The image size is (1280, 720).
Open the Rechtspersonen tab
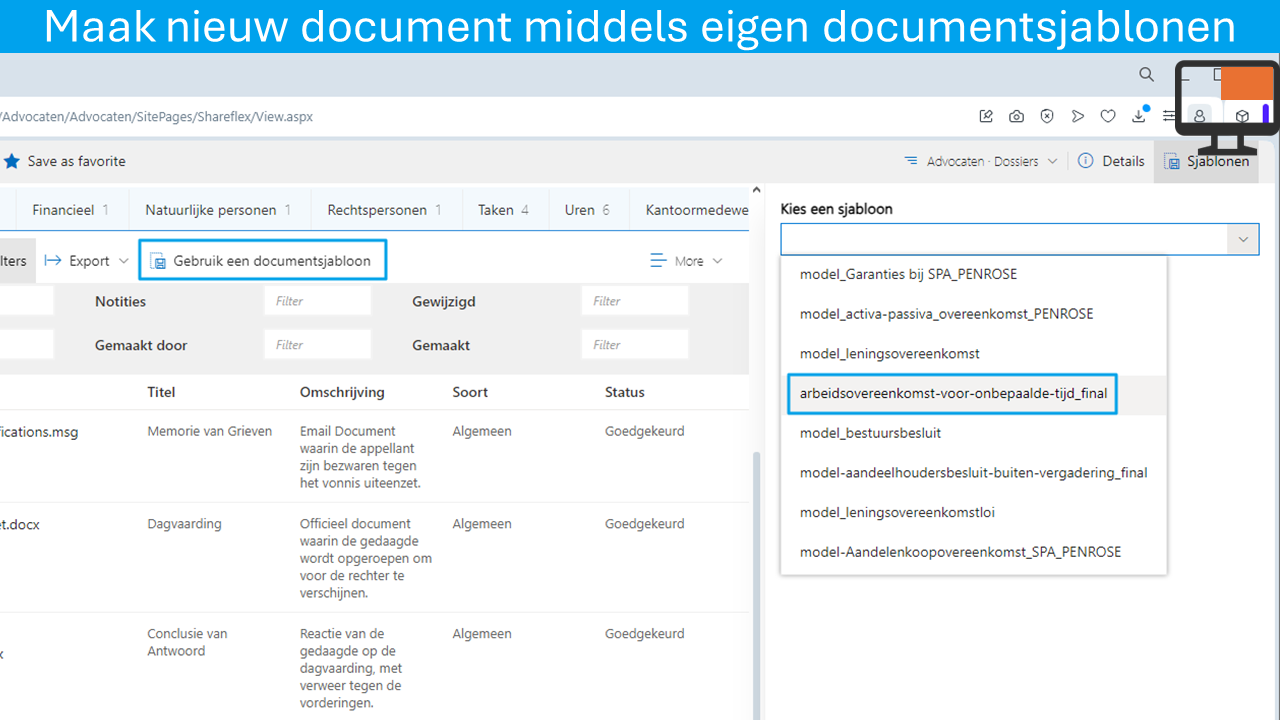(x=384, y=210)
